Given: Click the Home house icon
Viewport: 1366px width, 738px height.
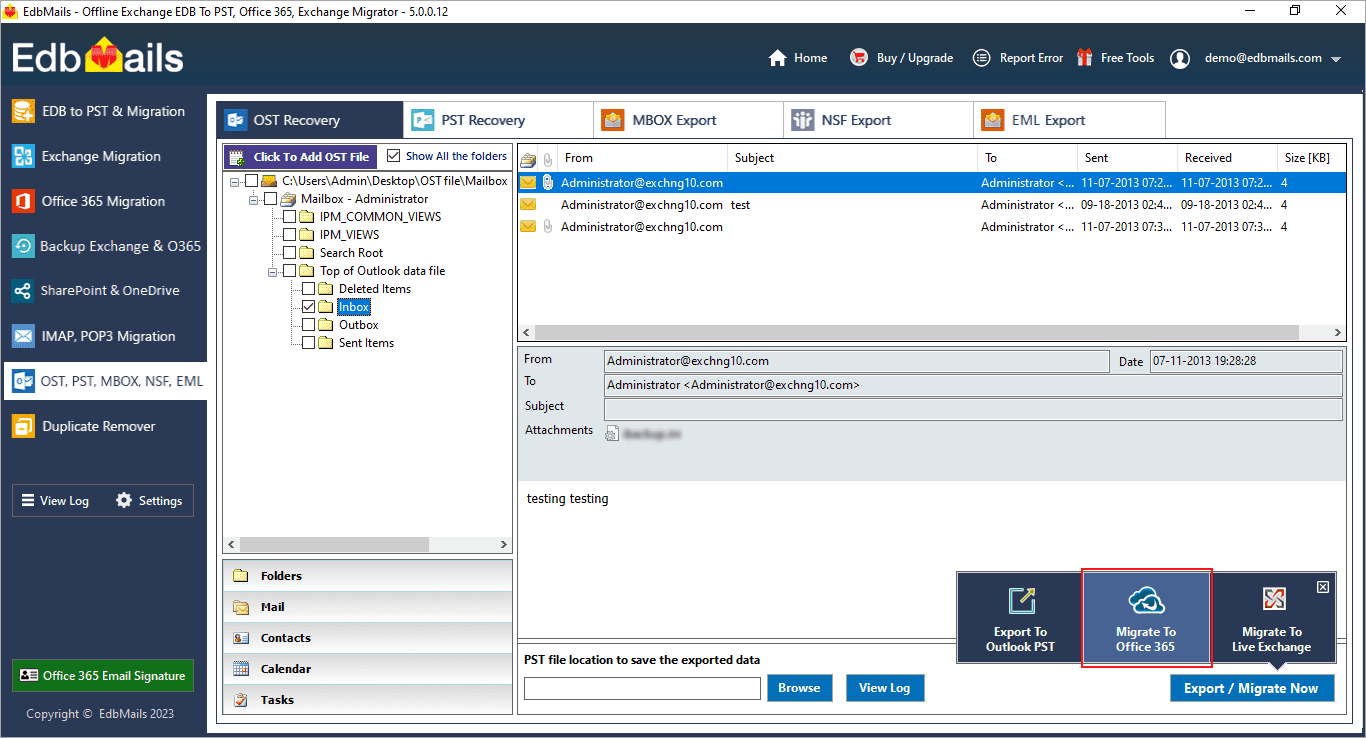Looking at the screenshot, I should tap(777, 58).
